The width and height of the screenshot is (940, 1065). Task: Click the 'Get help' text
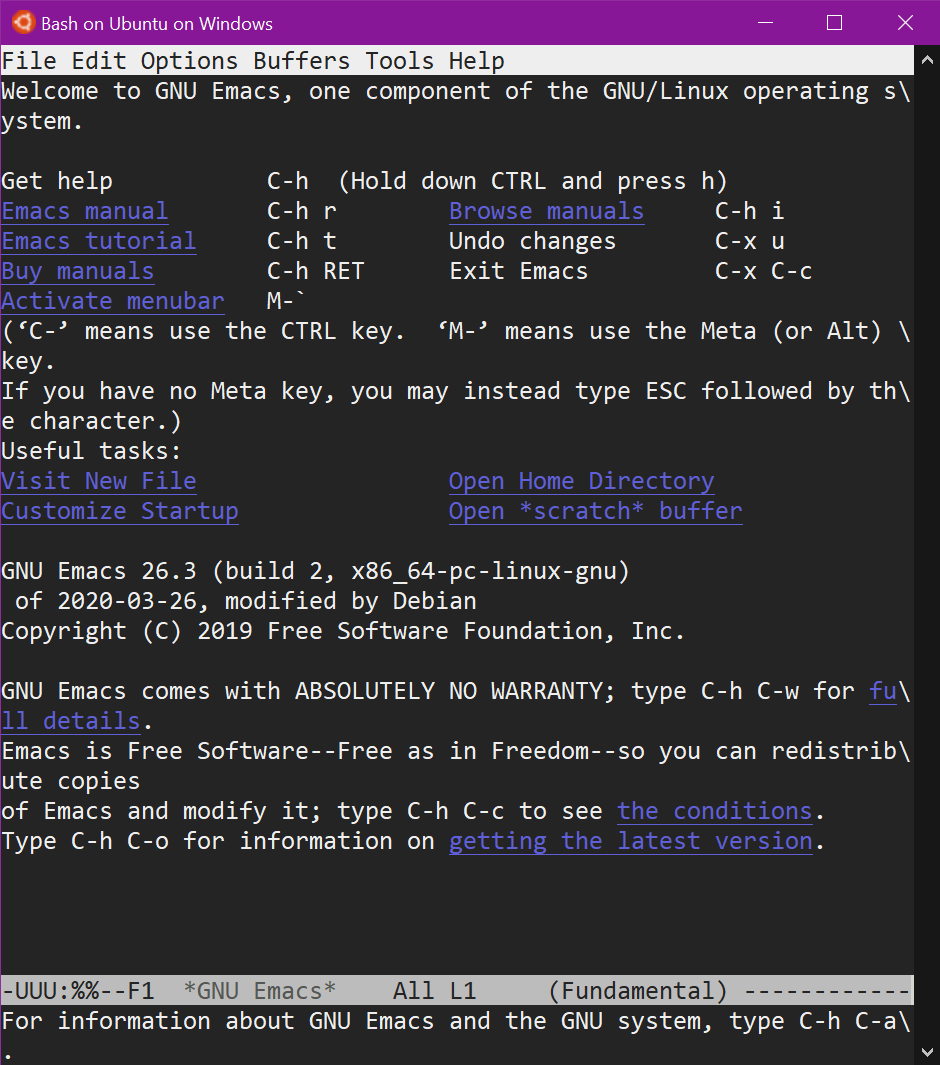pos(57,181)
